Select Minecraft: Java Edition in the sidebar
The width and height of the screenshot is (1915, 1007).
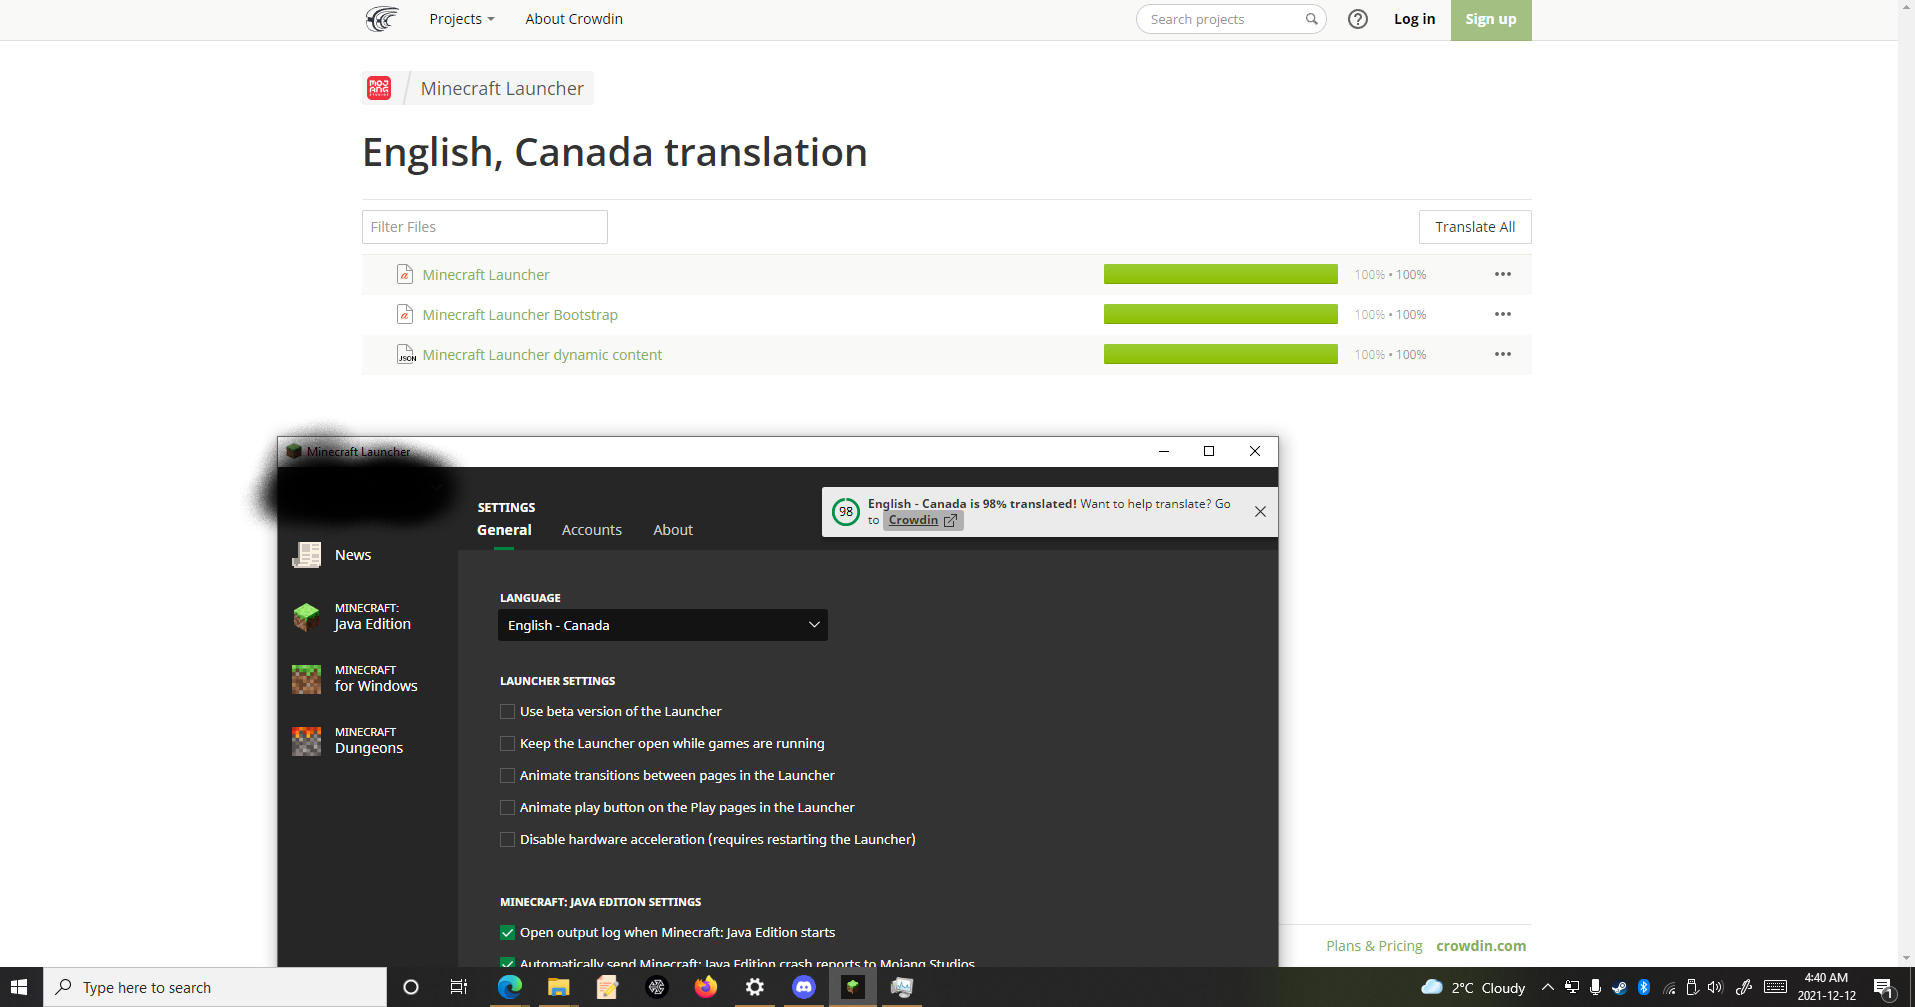coord(352,616)
